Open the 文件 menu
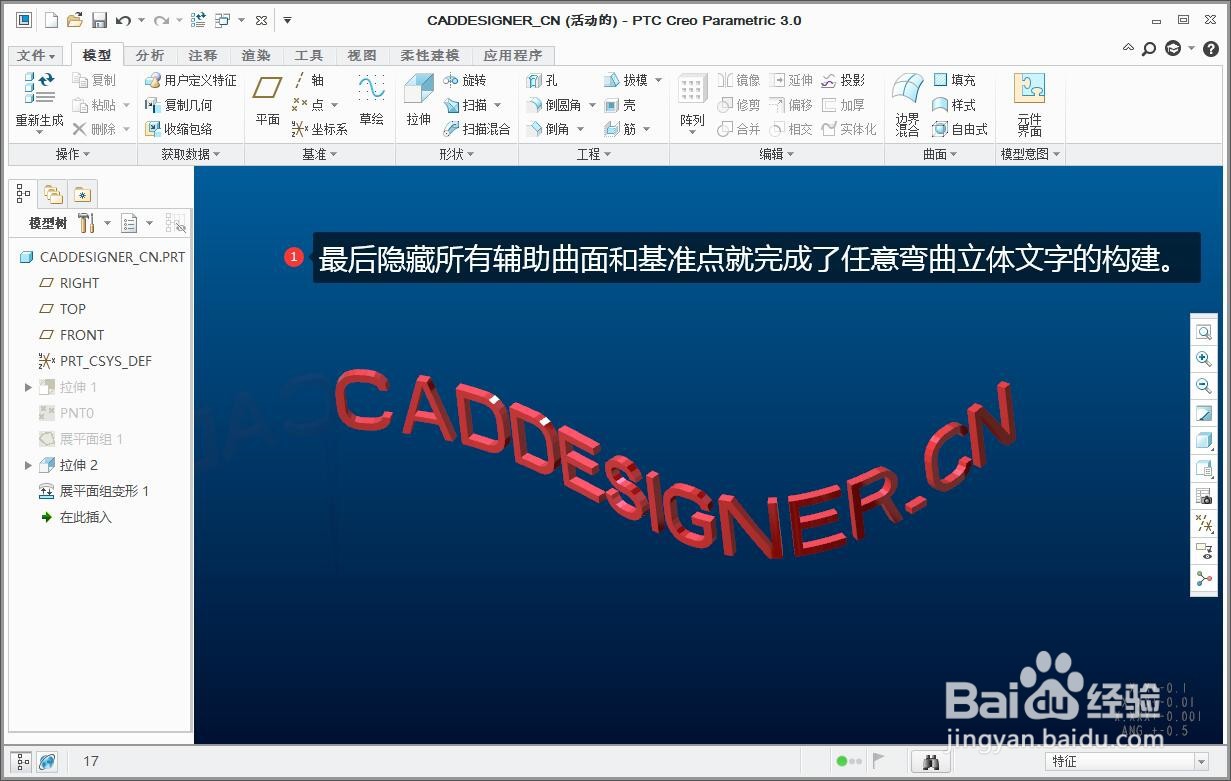1231x781 pixels. [37, 56]
